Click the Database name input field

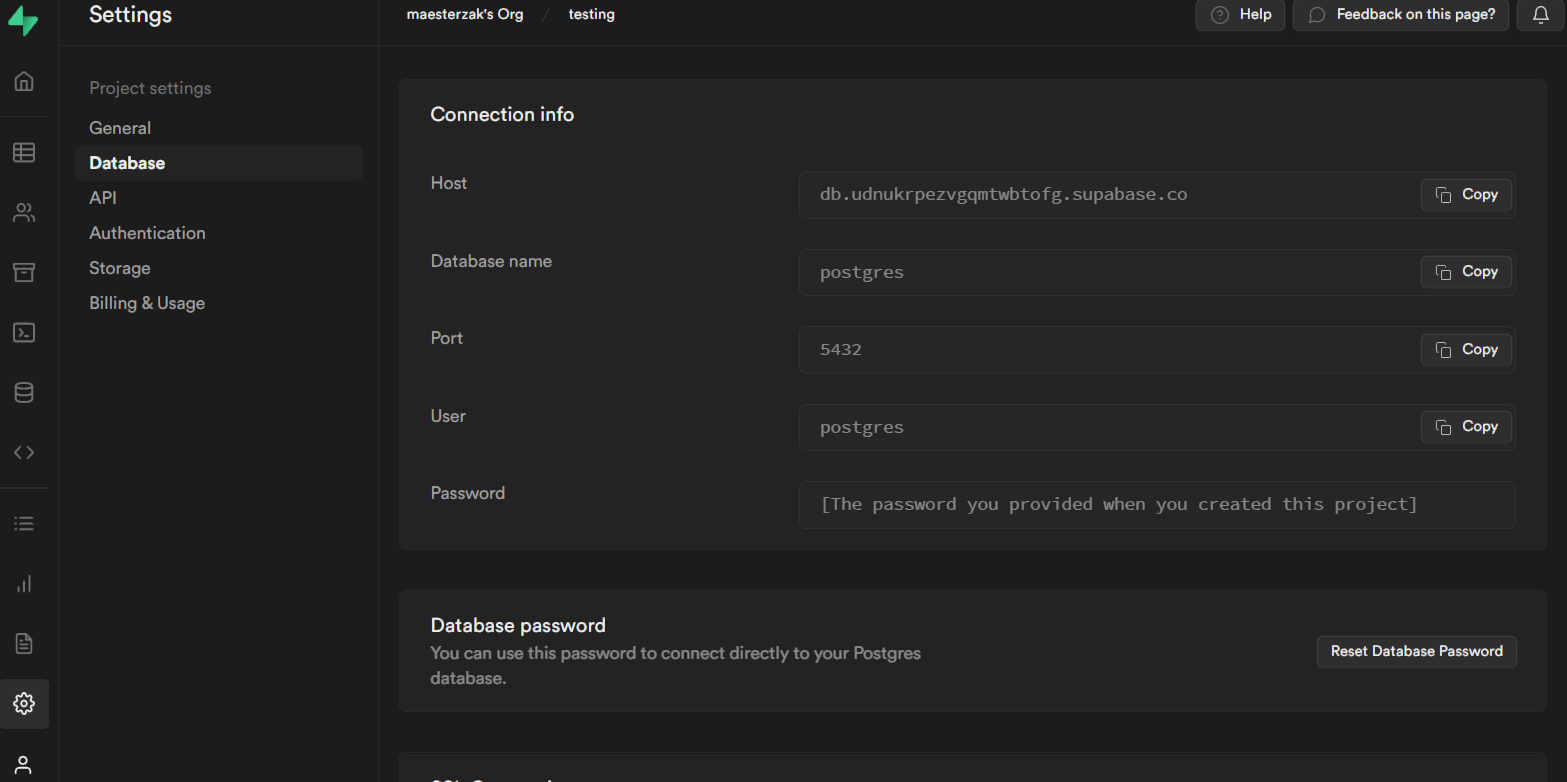click(x=1157, y=272)
